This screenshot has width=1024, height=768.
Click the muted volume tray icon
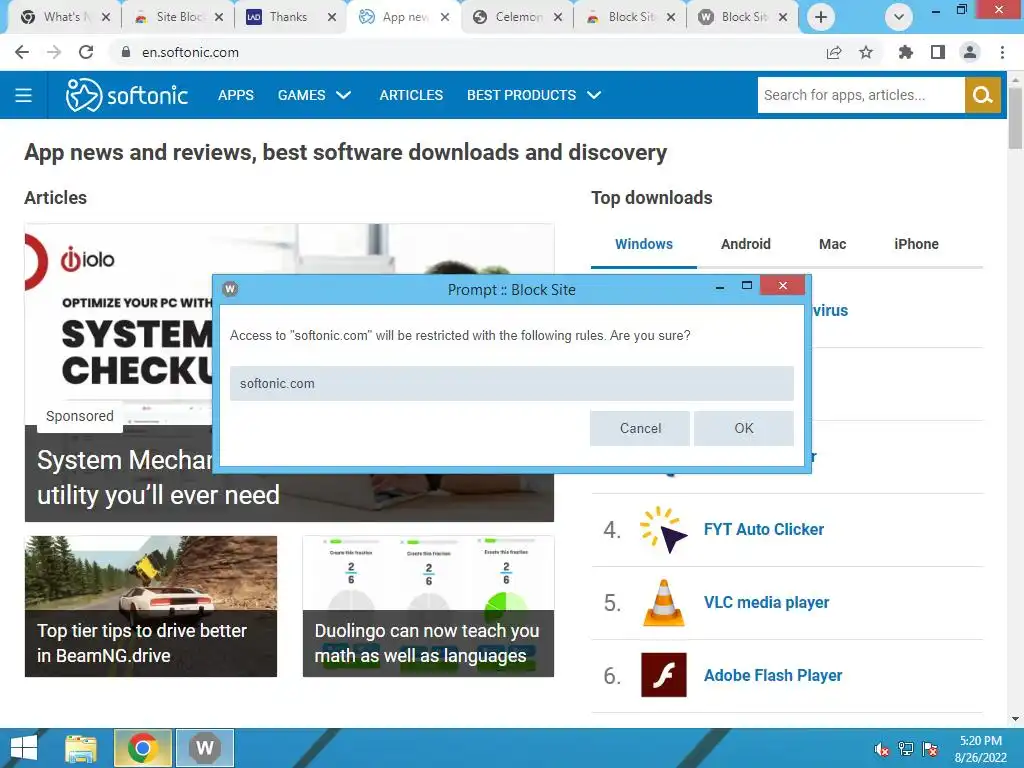coord(882,749)
